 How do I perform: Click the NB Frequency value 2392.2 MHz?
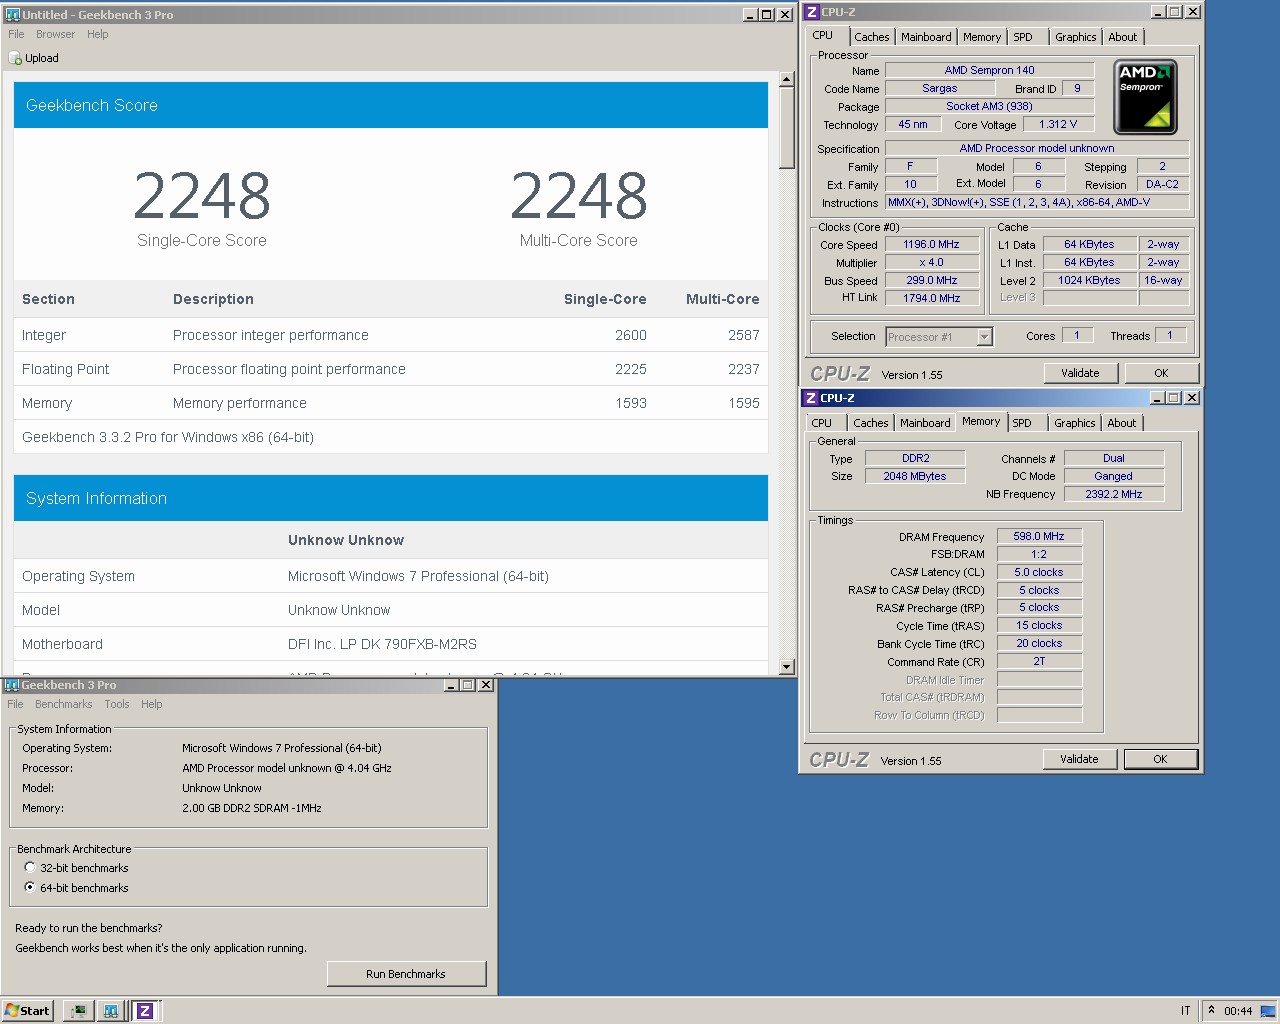(1113, 494)
